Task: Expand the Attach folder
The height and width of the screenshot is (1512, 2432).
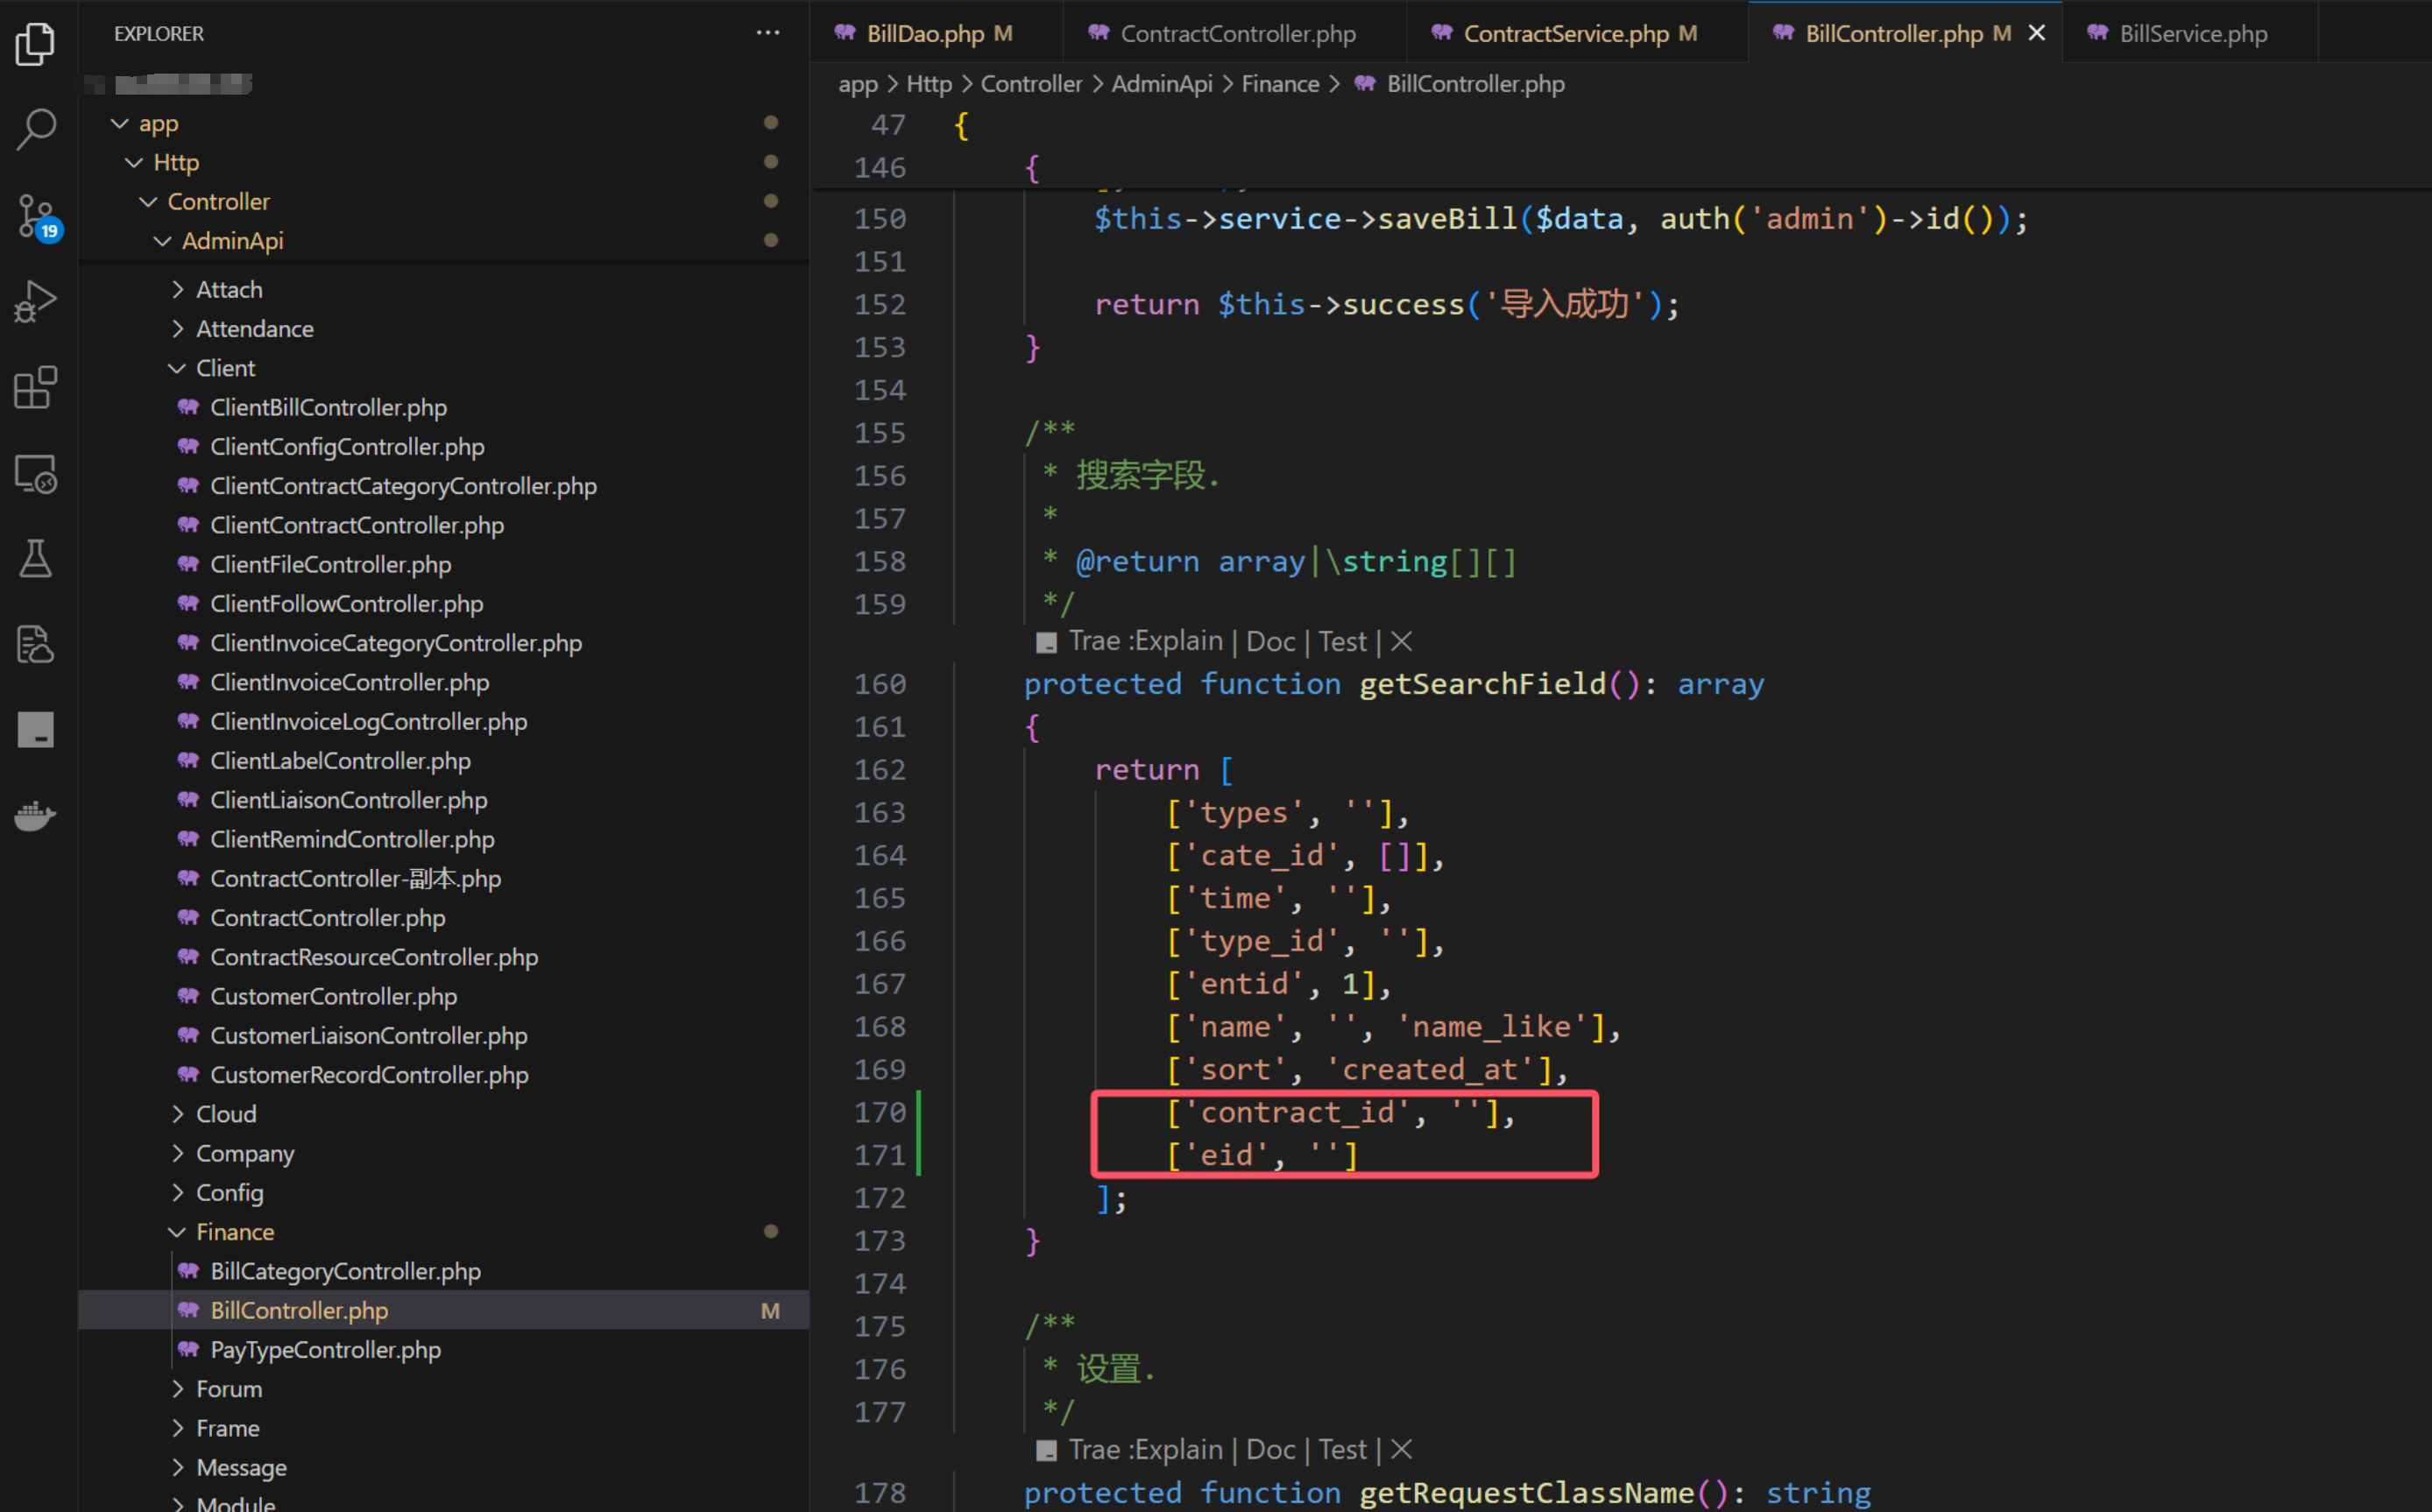Action: click(x=177, y=289)
